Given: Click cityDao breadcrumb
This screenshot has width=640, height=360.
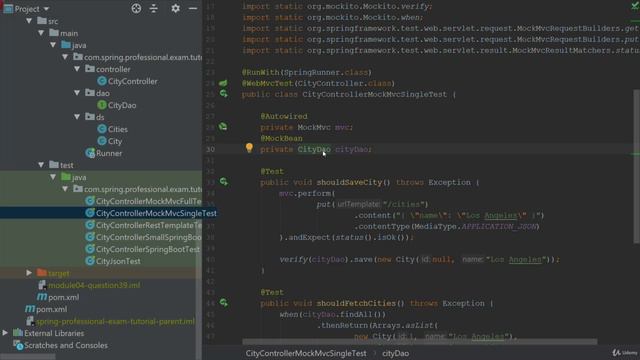Looking at the screenshot, I should (396, 353).
